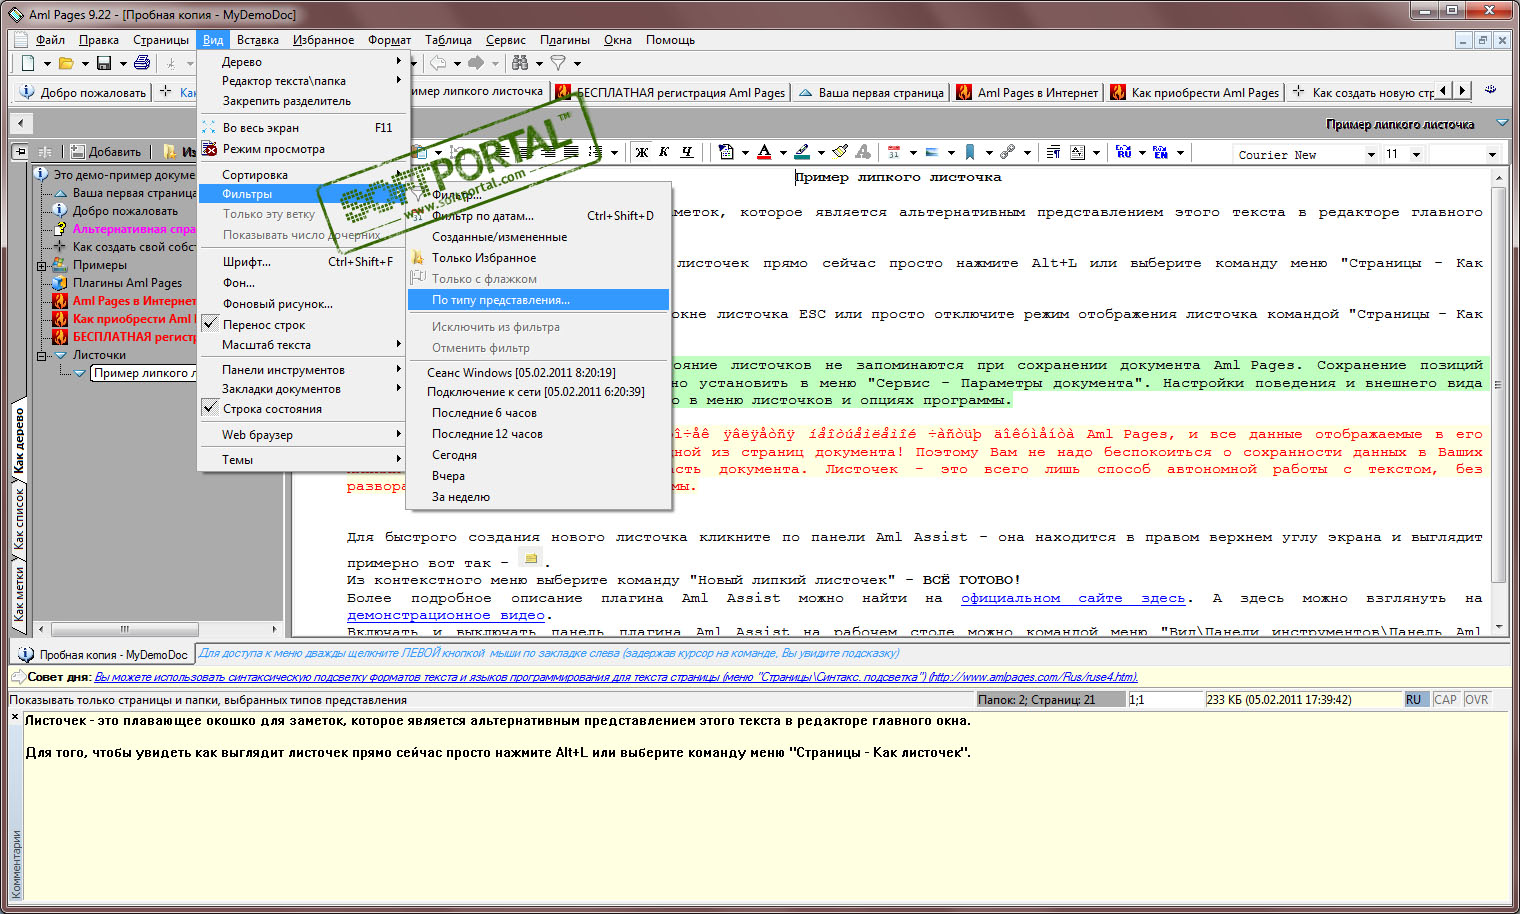Switch to the 'Как дерево' vertical tab
The height and width of the screenshot is (914, 1520).
(x=18, y=440)
